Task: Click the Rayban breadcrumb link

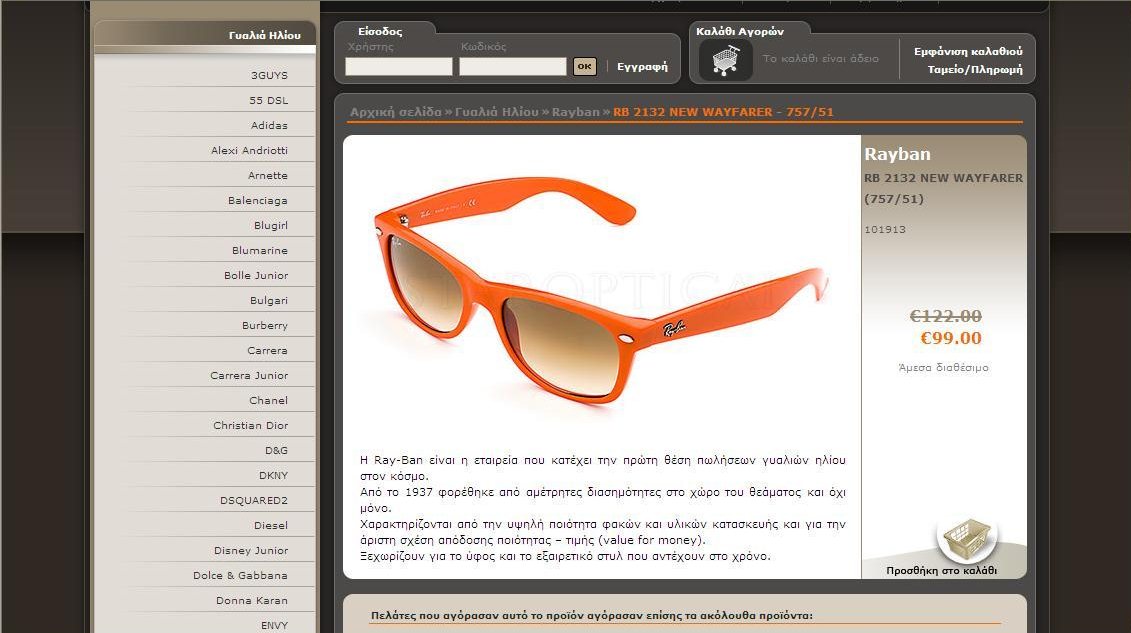Action: tap(575, 112)
